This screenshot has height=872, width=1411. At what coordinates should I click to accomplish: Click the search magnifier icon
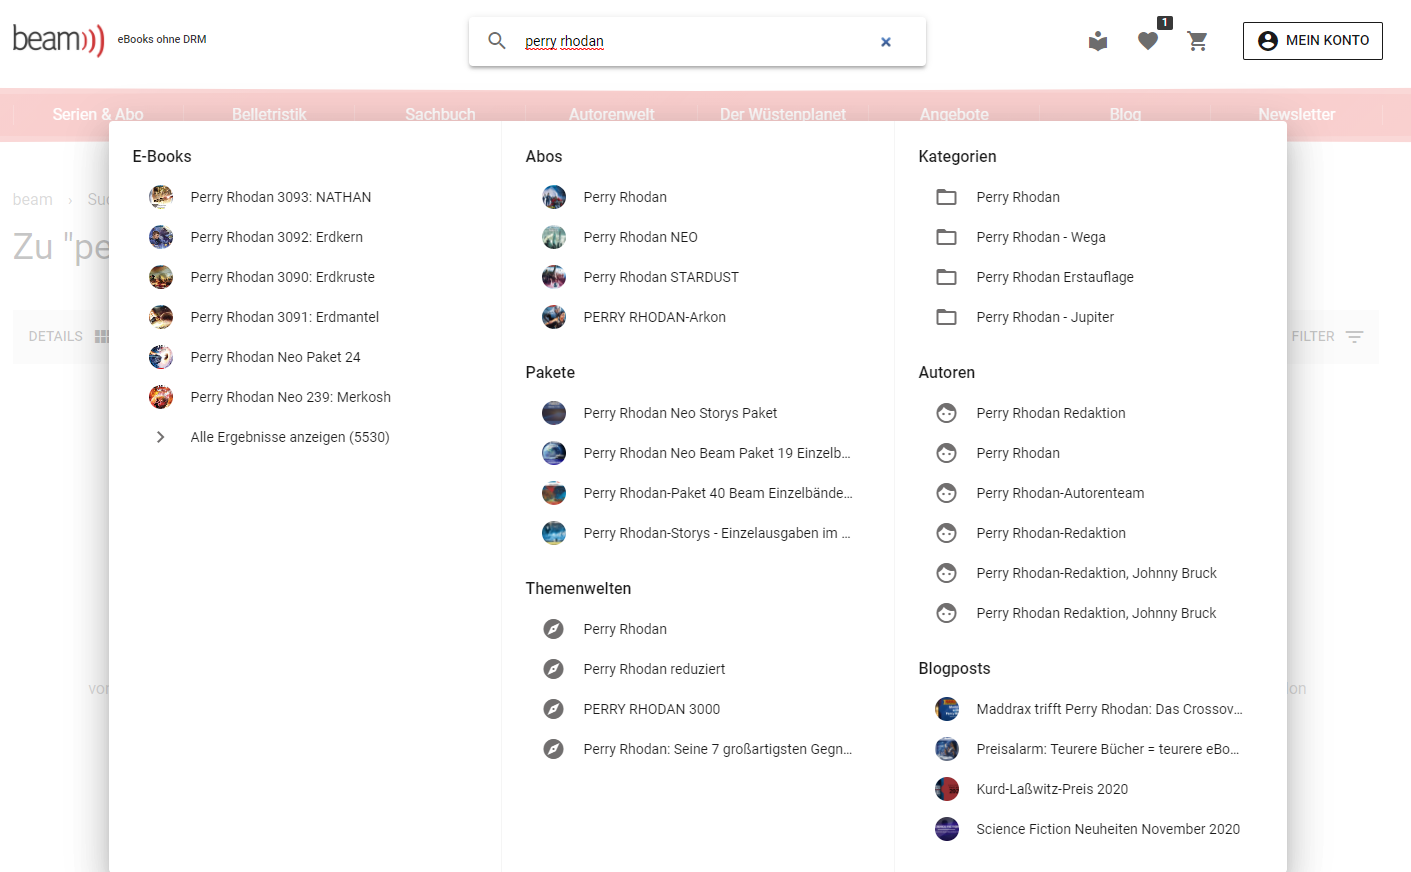click(497, 41)
